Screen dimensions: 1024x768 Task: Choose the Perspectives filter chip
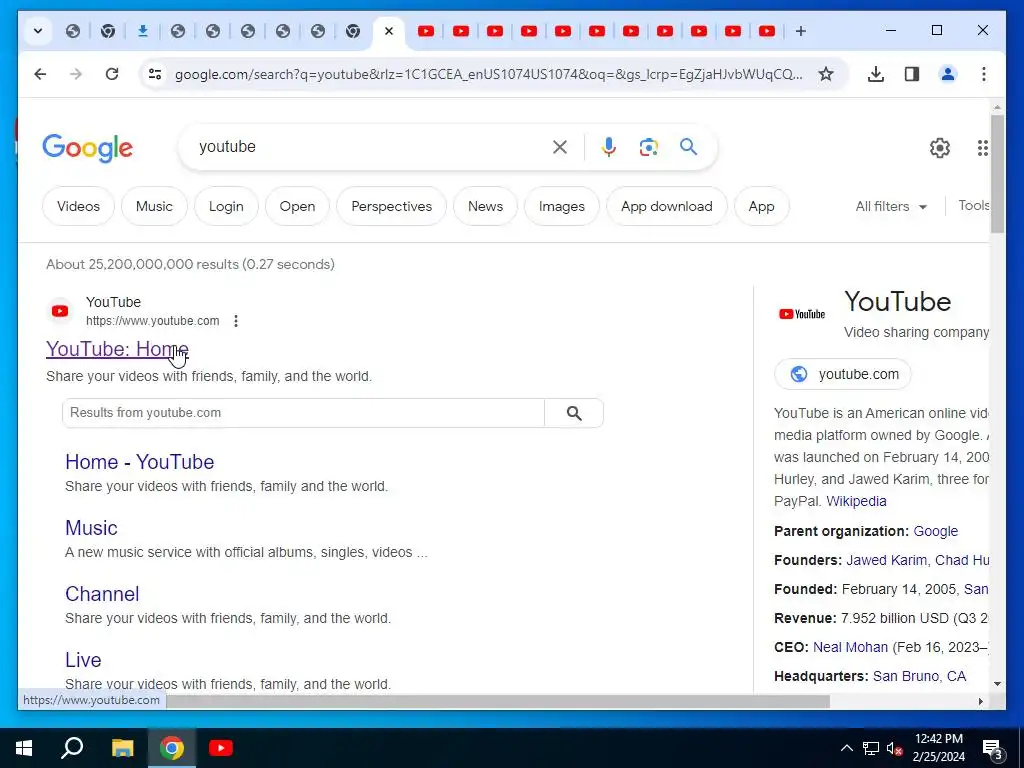point(391,206)
